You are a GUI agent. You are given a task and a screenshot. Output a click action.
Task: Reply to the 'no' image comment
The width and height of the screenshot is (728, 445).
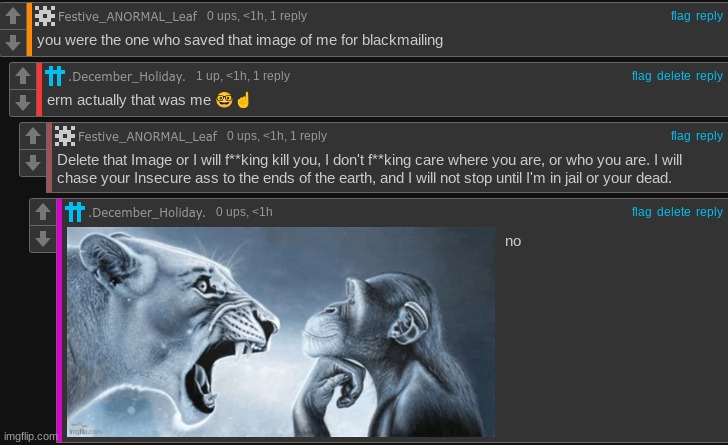click(709, 212)
